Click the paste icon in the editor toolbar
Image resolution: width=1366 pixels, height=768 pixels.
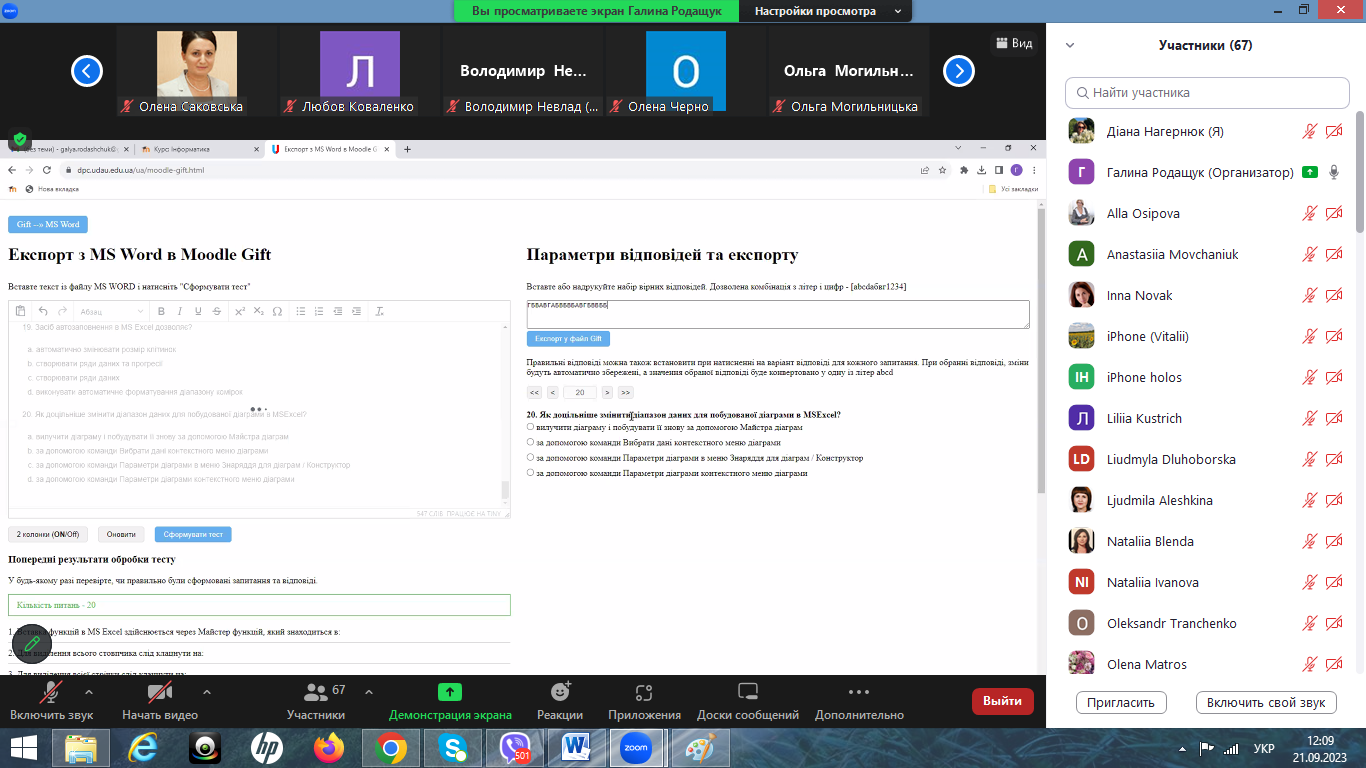22,312
